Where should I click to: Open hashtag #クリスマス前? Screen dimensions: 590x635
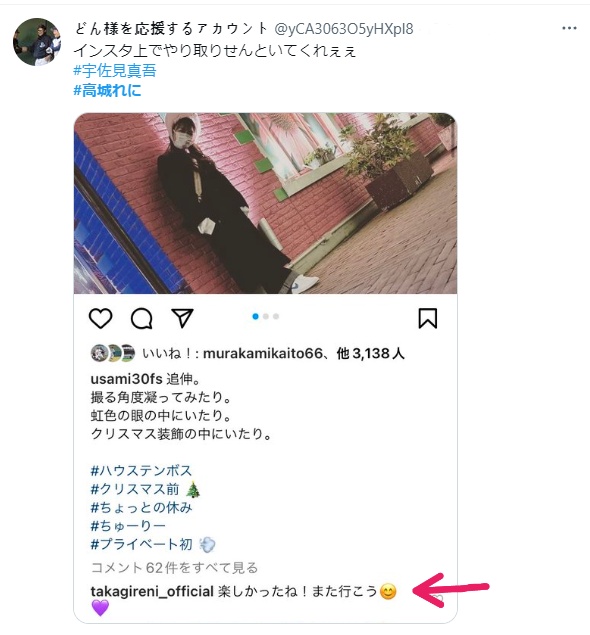[135, 489]
